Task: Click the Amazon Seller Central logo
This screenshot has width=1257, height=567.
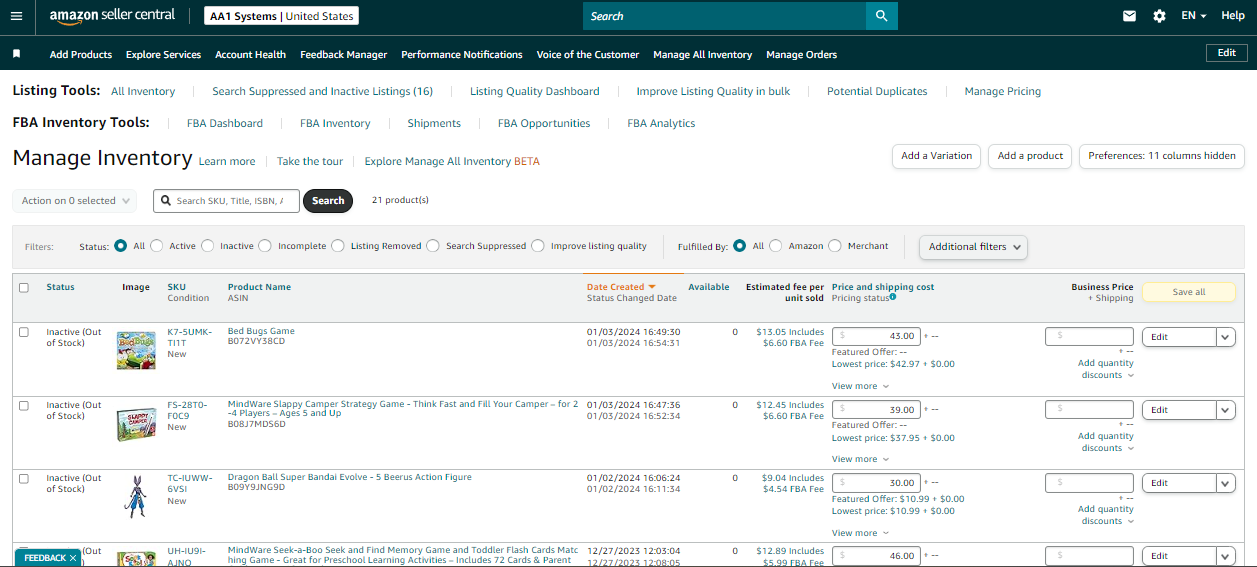Action: (x=112, y=16)
